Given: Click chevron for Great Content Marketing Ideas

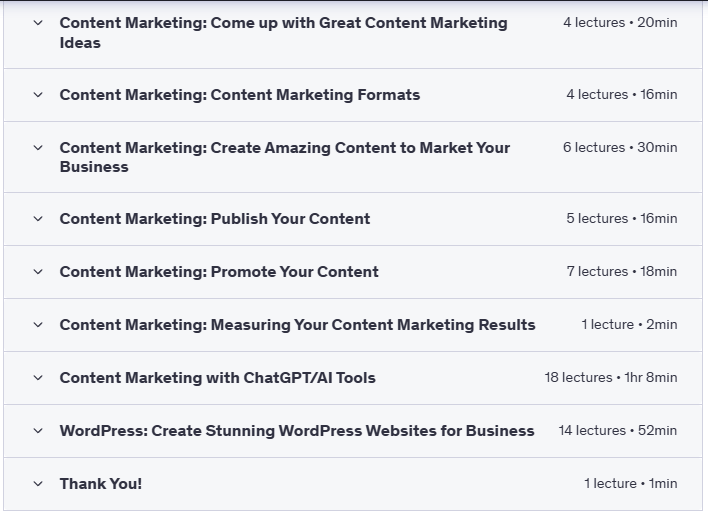Looking at the screenshot, I should 38,22.
